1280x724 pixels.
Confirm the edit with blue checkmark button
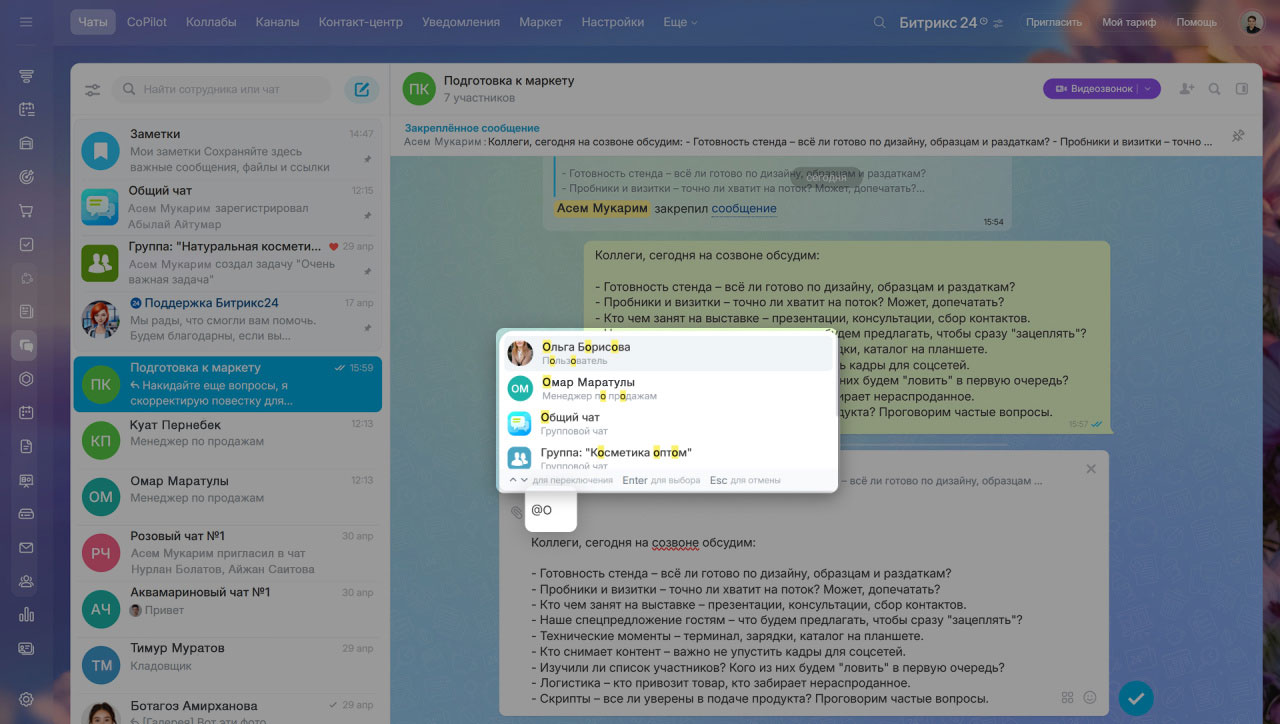click(1135, 697)
